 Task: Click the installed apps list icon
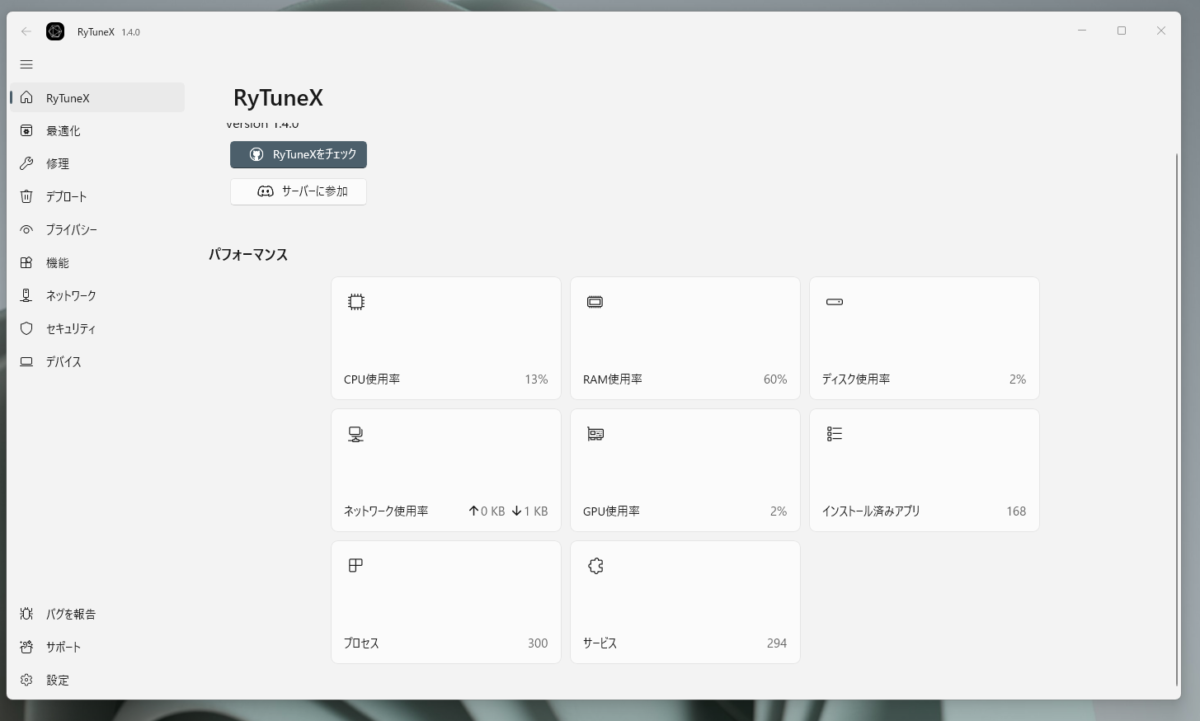pyautogui.click(x=834, y=434)
